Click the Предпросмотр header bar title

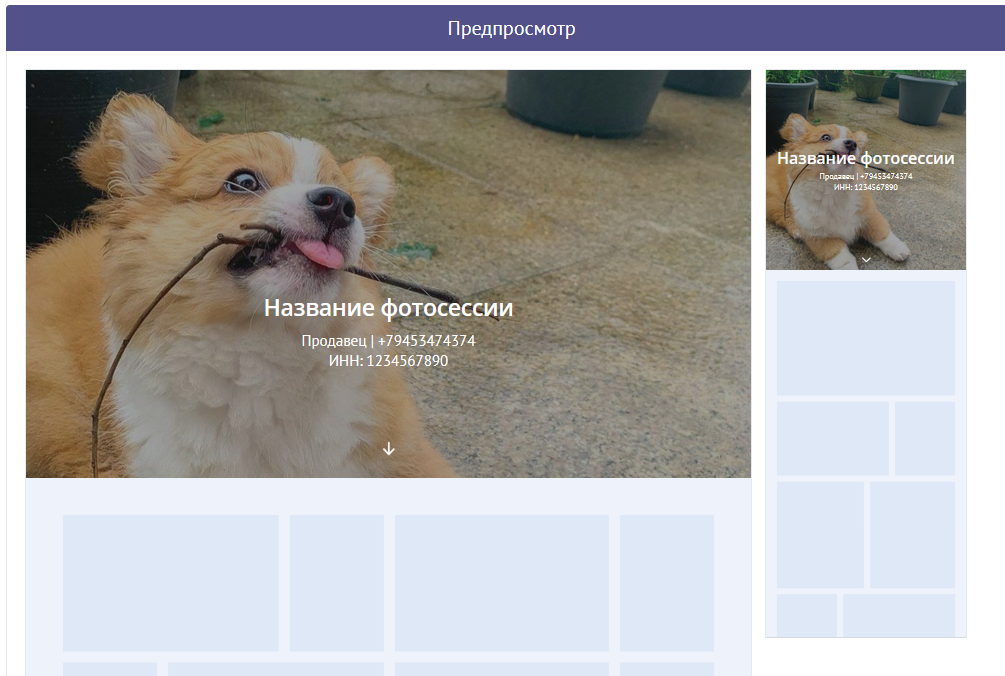[x=511, y=29]
